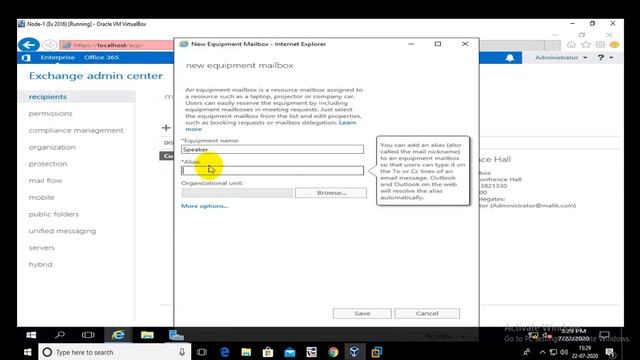
Task: Click the host 'Type here to search' box
Action: [x=114, y=352]
